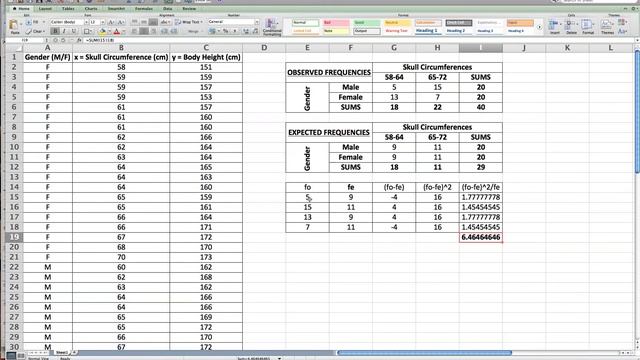
Task: Toggle Underline formatting button
Action: pos(73,31)
